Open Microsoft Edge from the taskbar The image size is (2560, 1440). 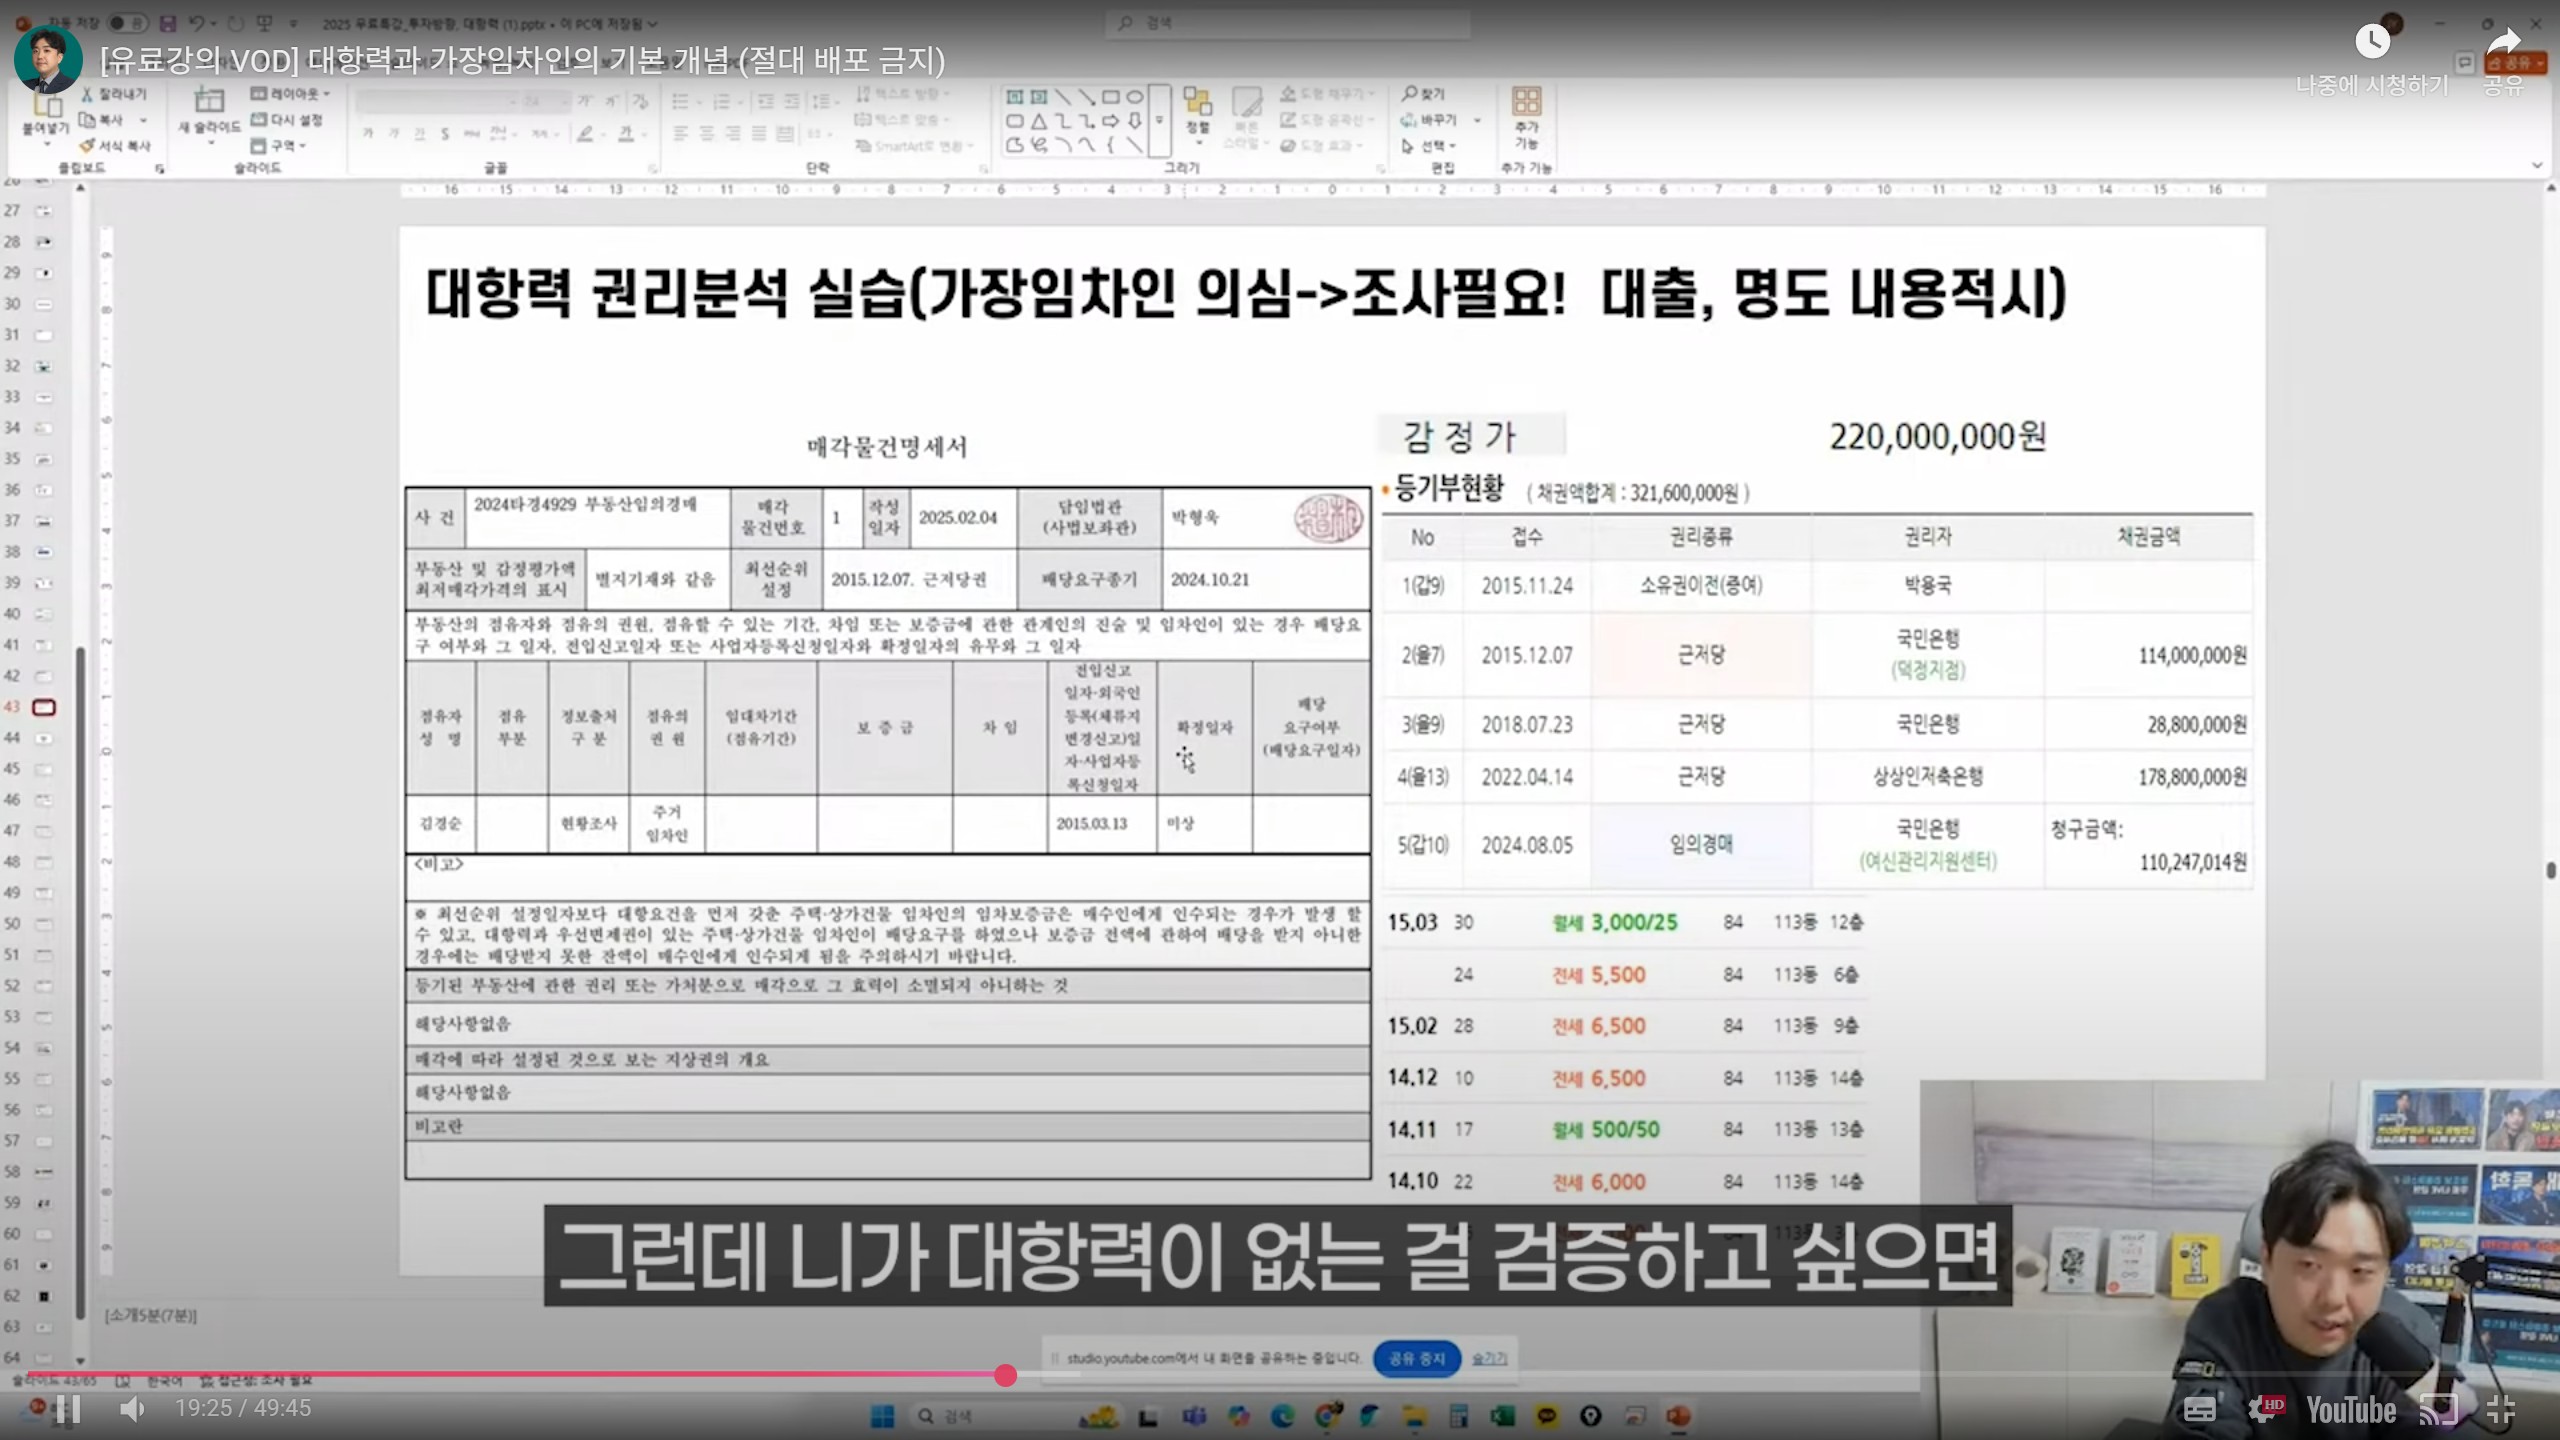pyautogui.click(x=1282, y=1416)
